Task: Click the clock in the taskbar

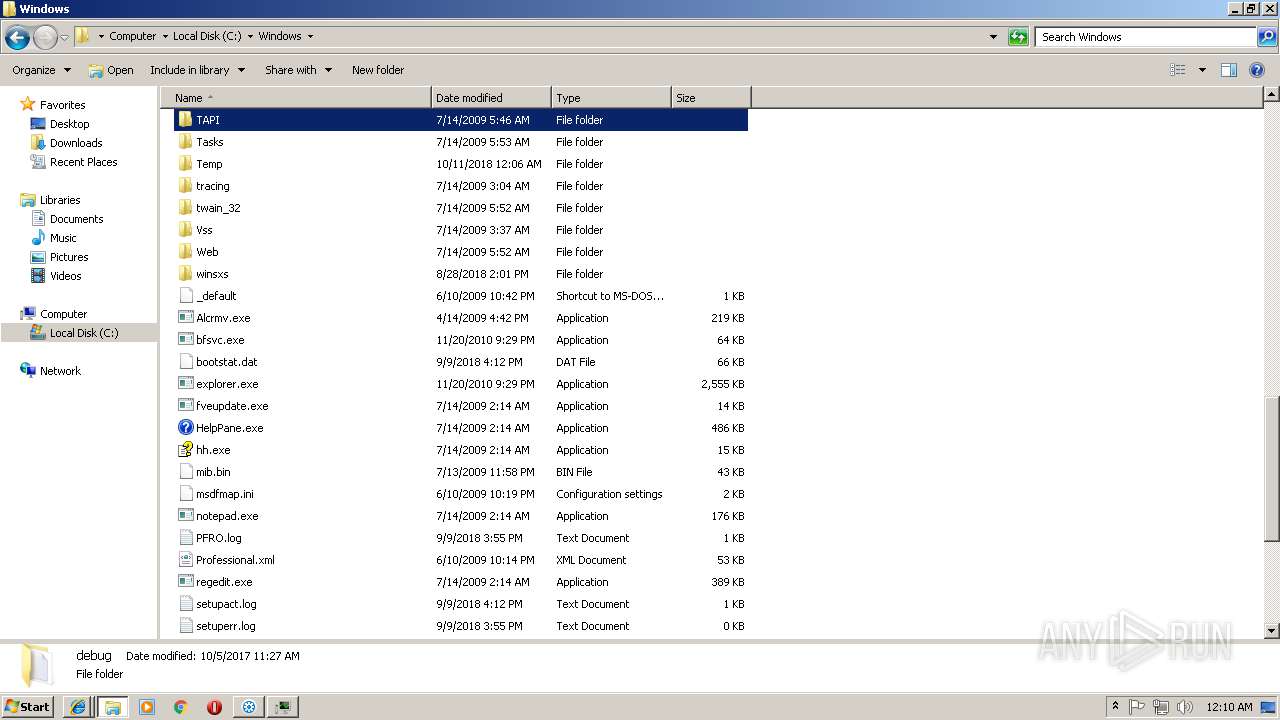Action: (x=1229, y=707)
